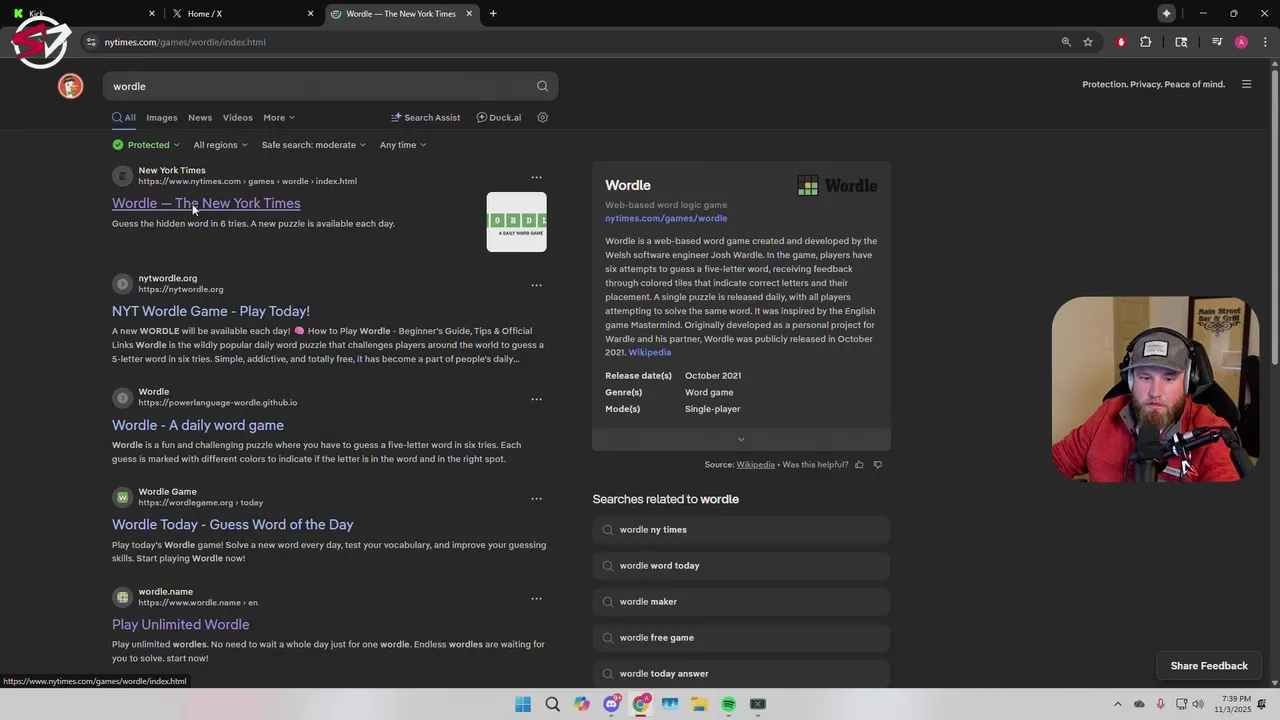Switch to Videos search tab
This screenshot has width=1280, height=720.
238,117
